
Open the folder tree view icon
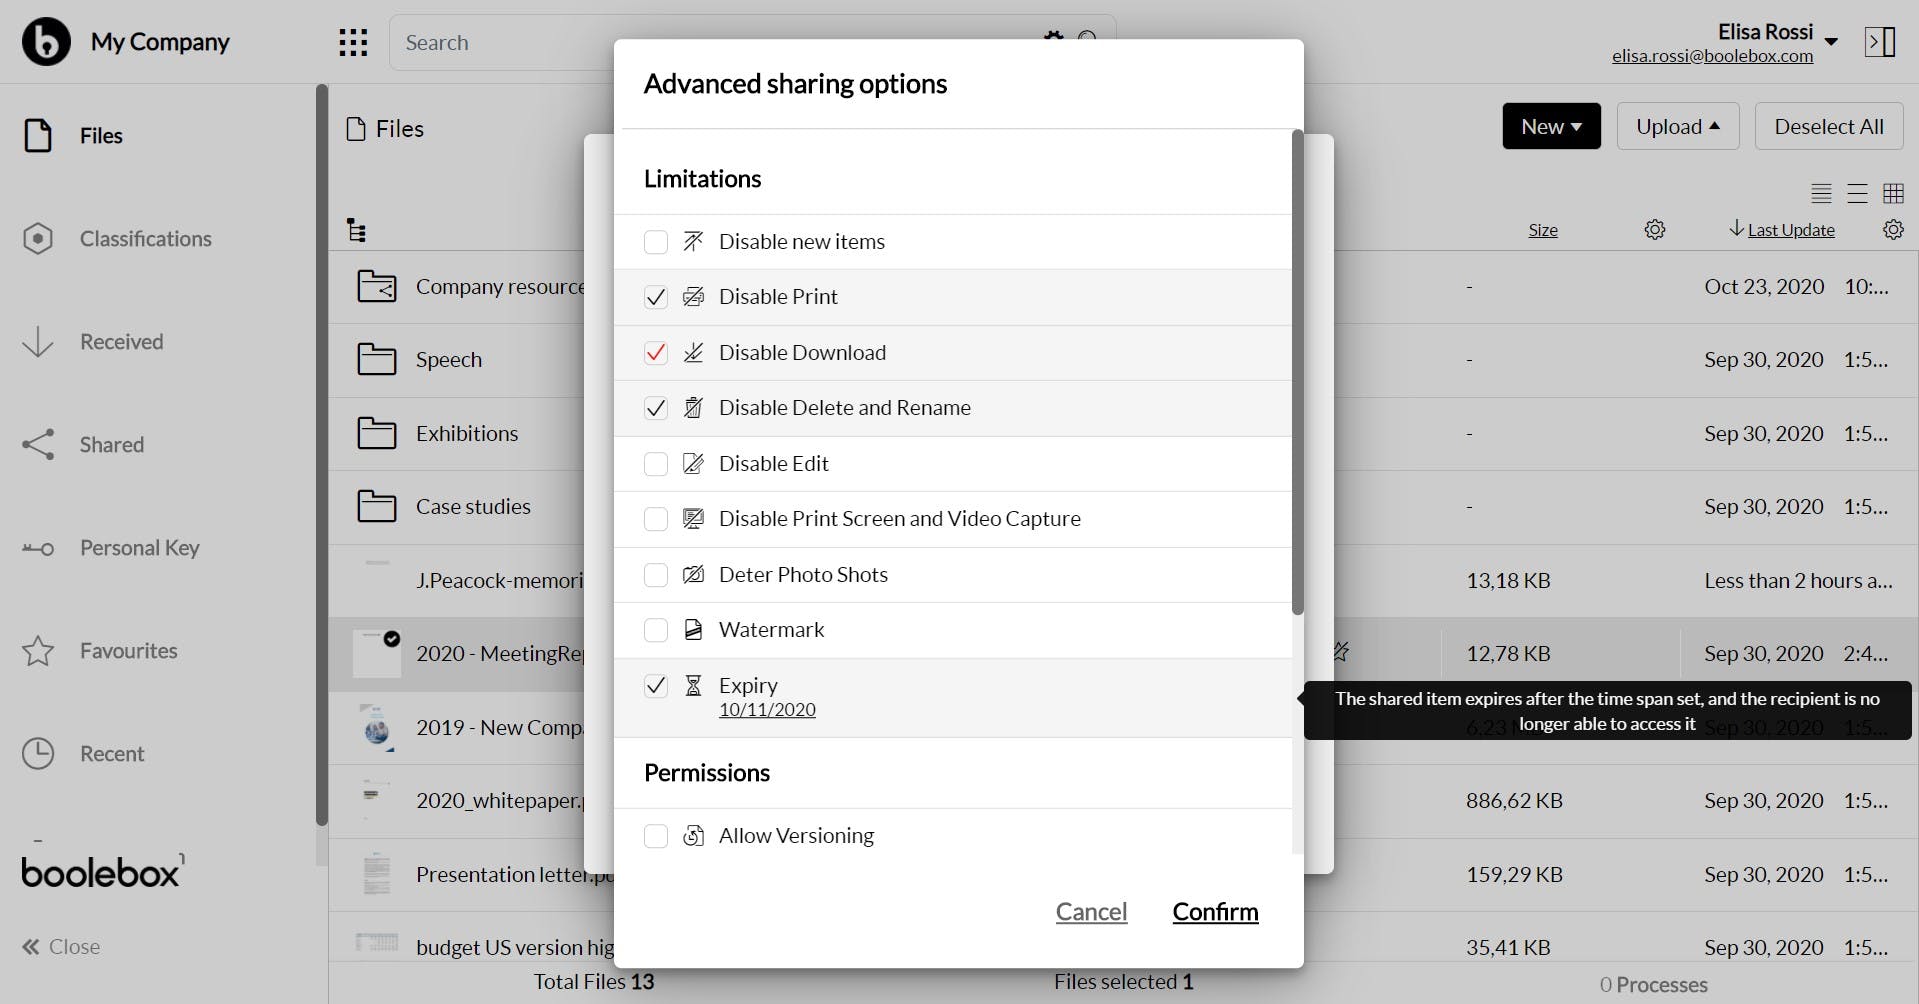tap(356, 230)
